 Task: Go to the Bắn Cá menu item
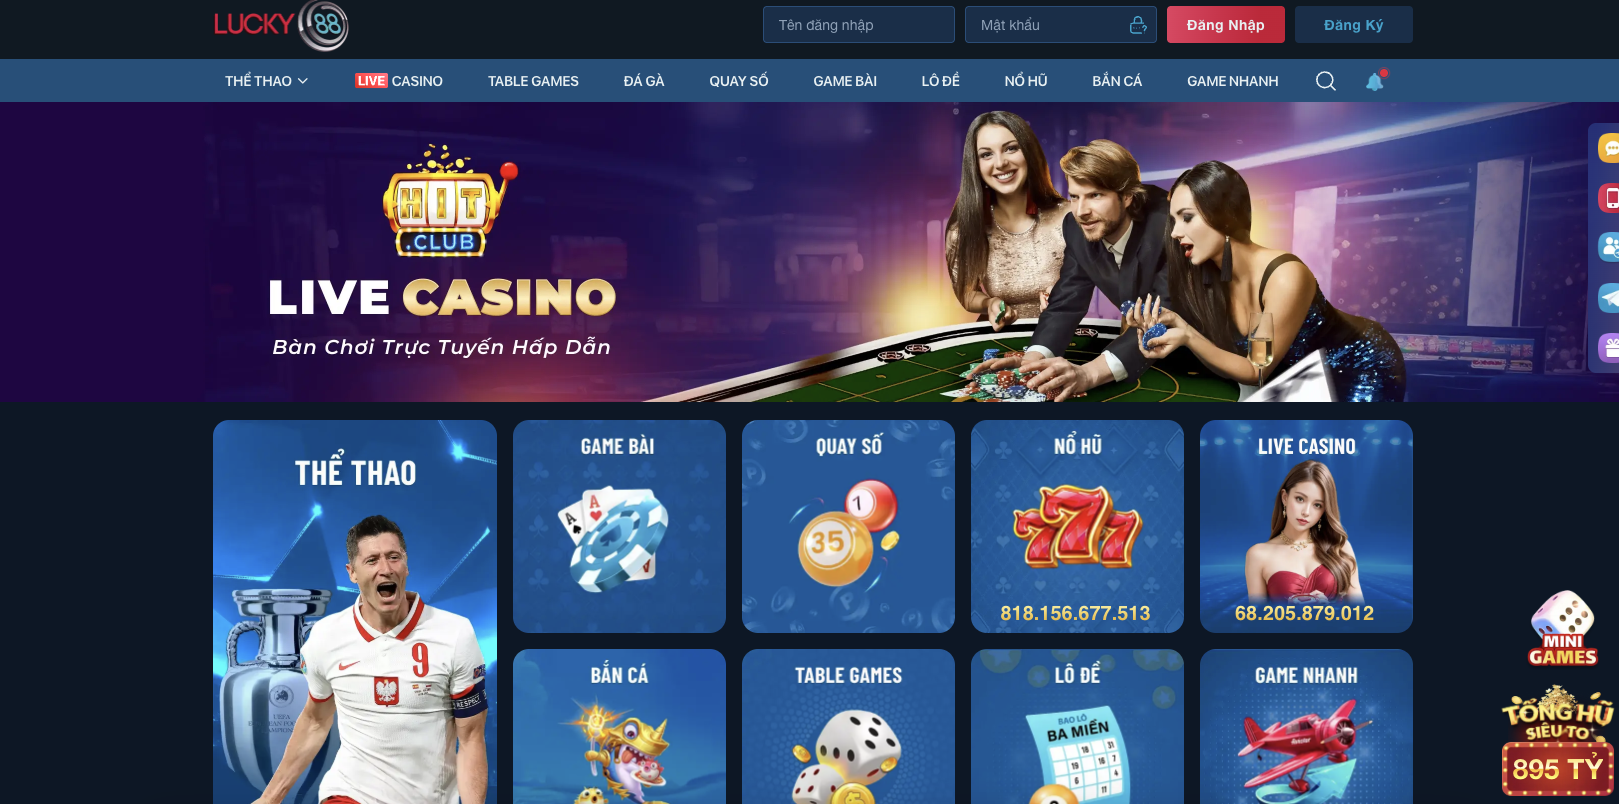(1117, 81)
